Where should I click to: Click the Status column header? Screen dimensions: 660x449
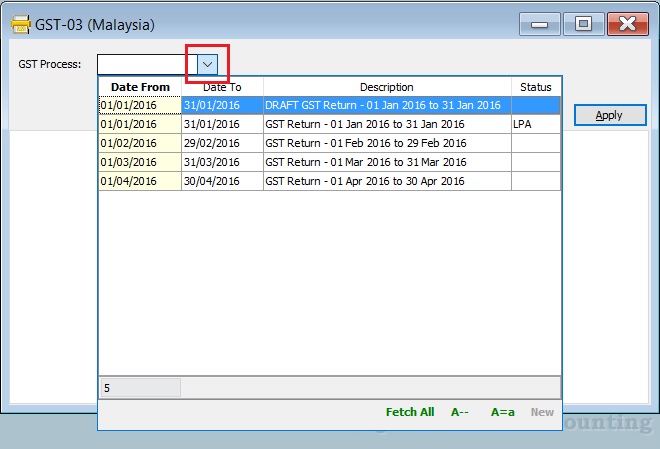tap(536, 87)
